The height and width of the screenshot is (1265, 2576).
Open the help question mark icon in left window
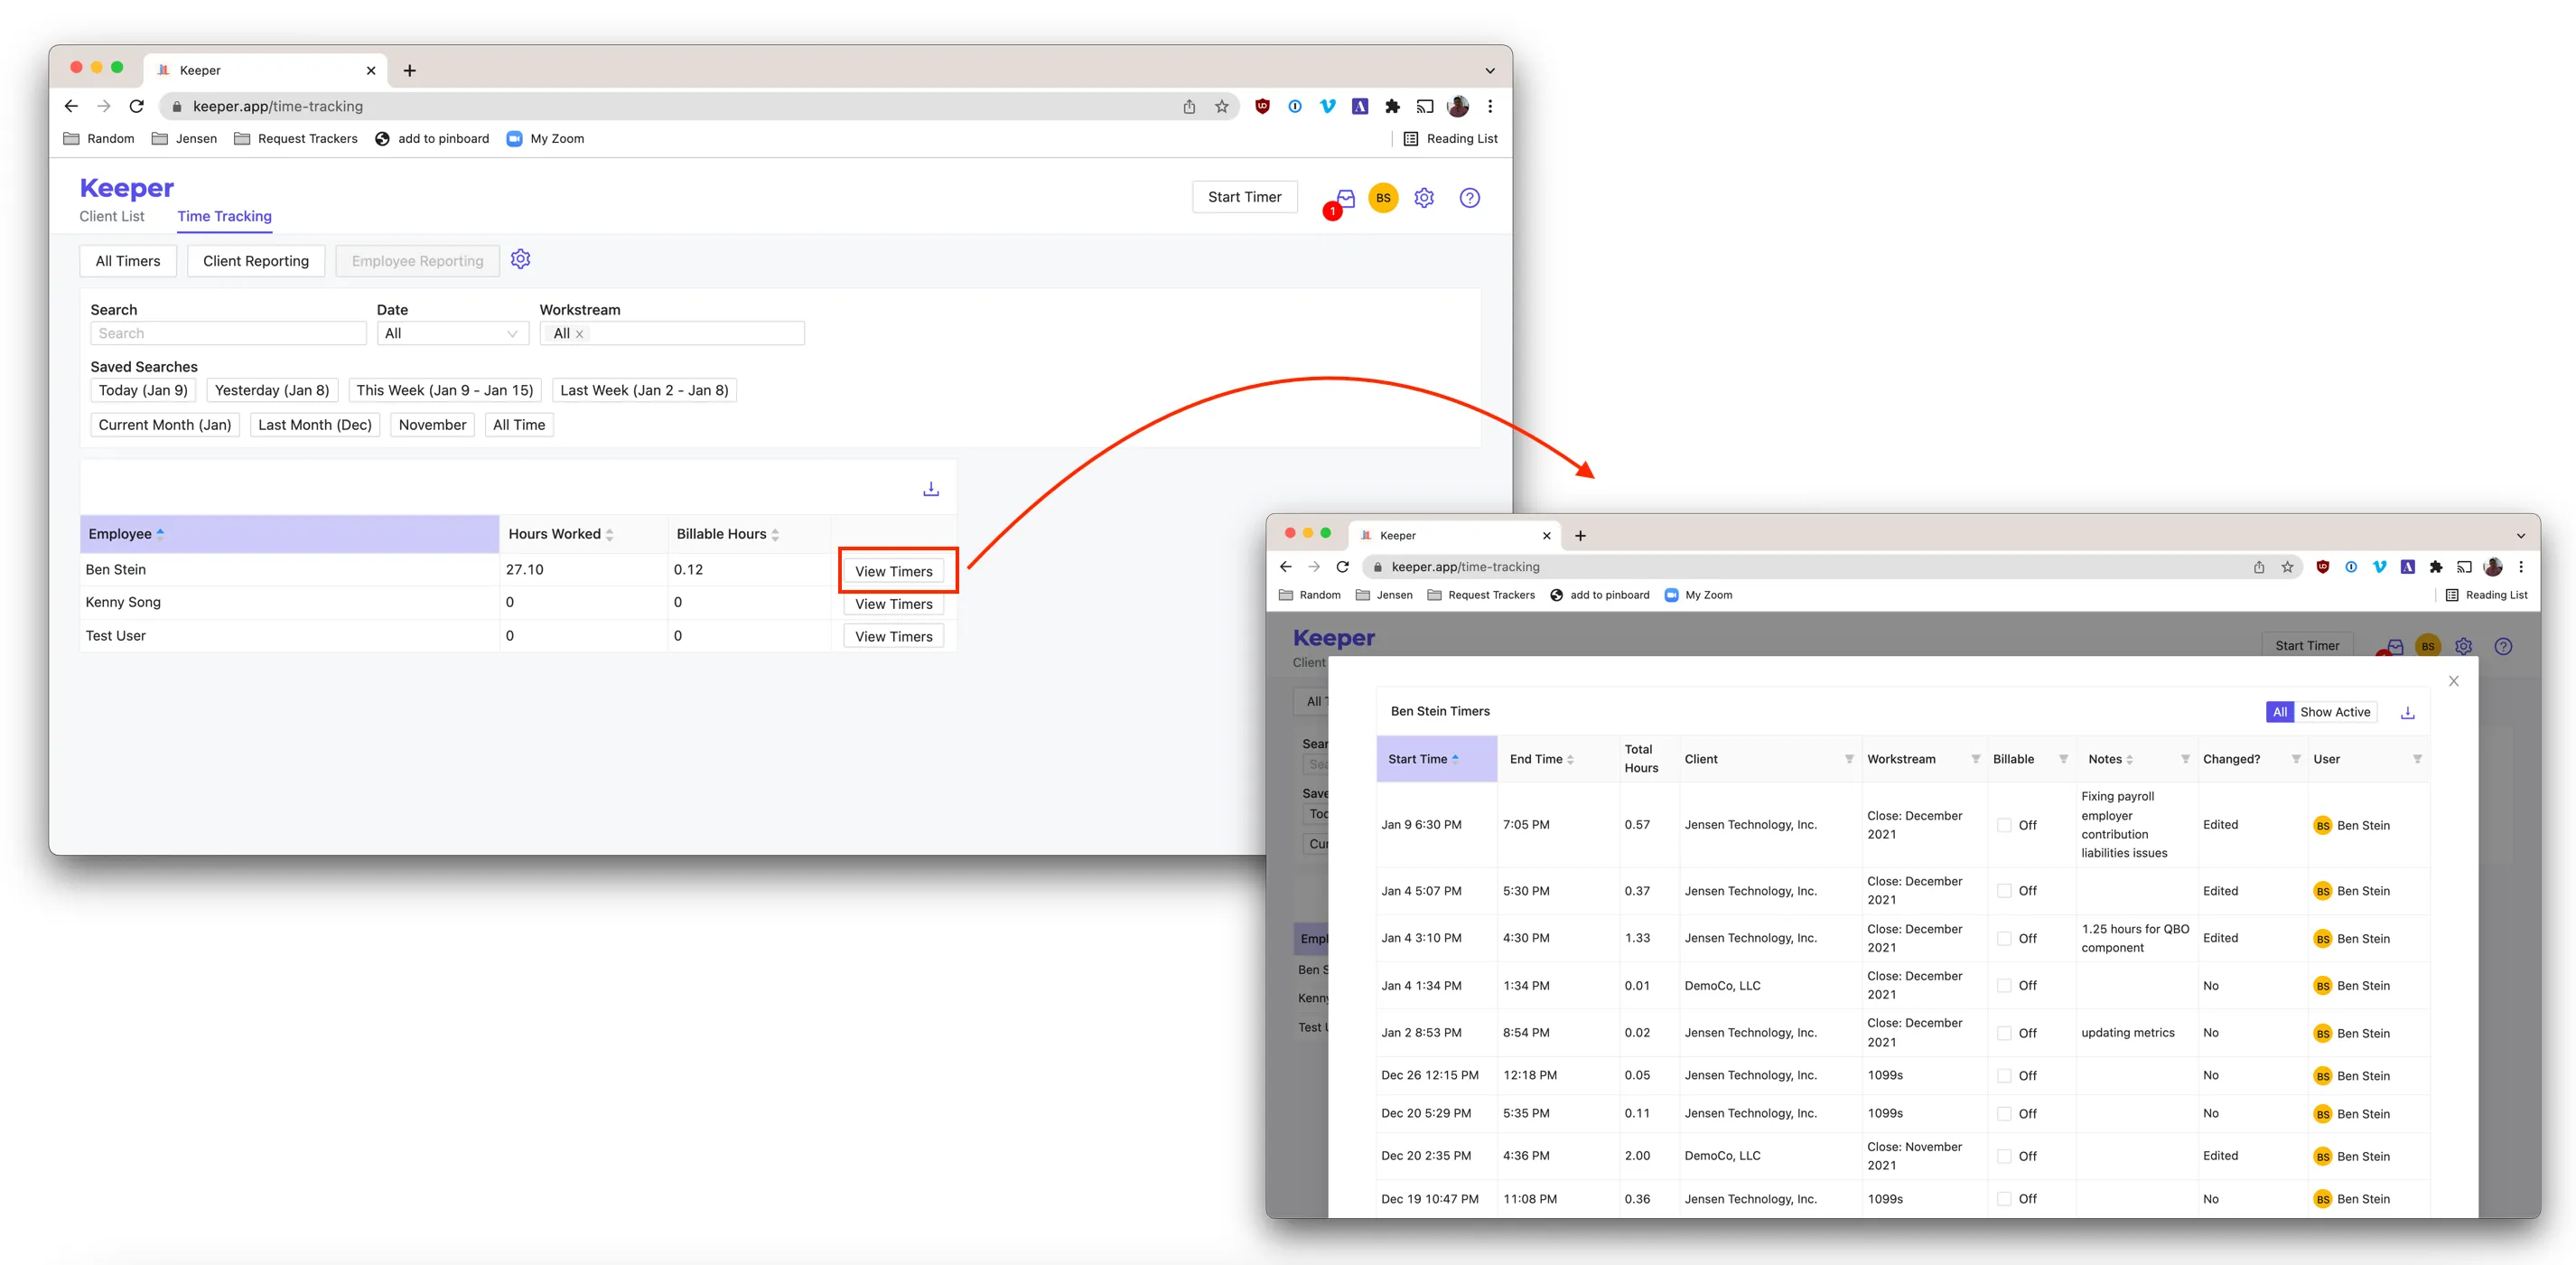pos(1469,198)
